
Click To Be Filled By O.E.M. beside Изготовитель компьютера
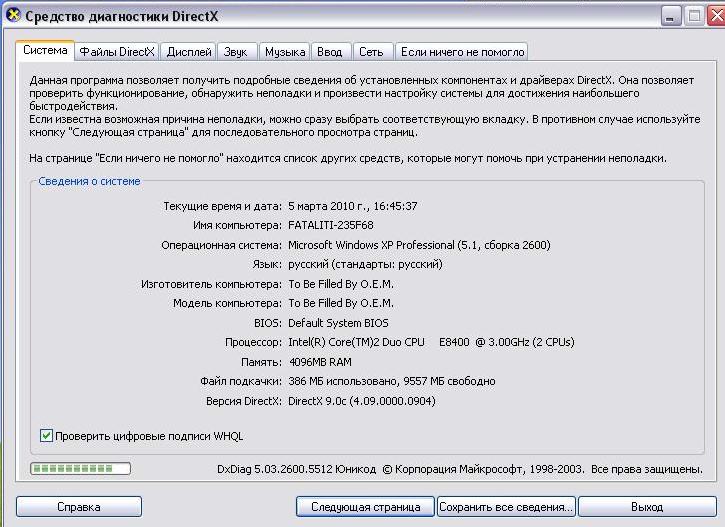click(341, 284)
